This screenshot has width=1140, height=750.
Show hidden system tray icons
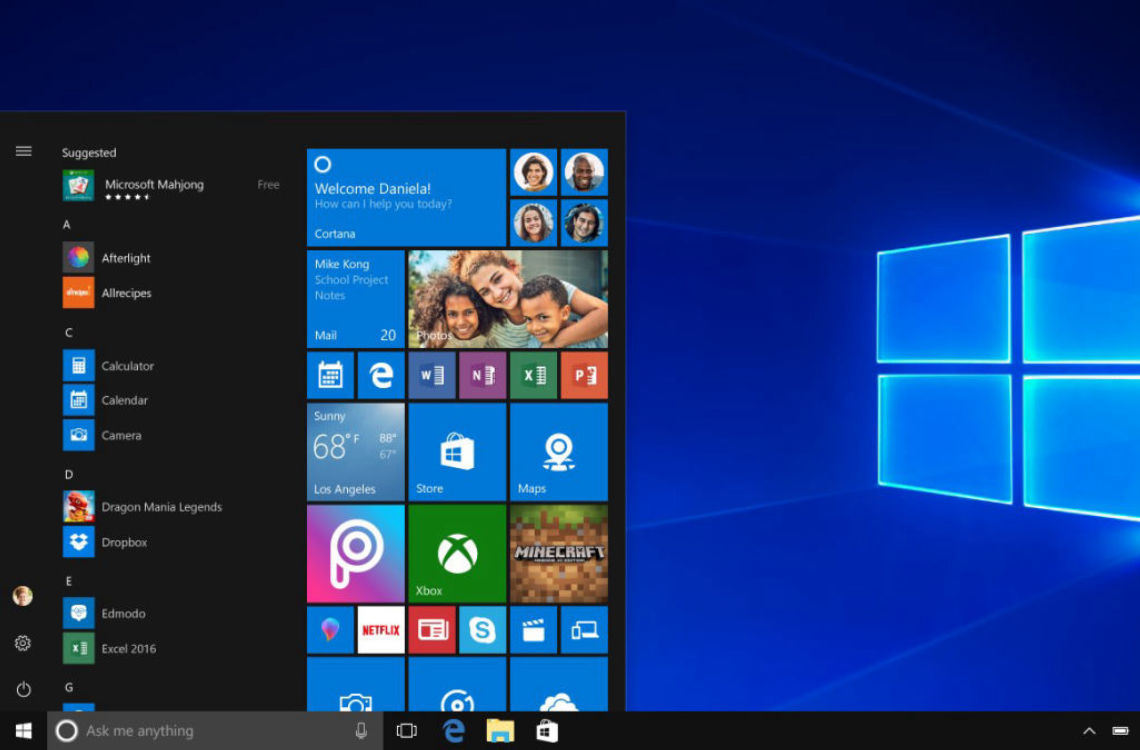click(x=1089, y=731)
